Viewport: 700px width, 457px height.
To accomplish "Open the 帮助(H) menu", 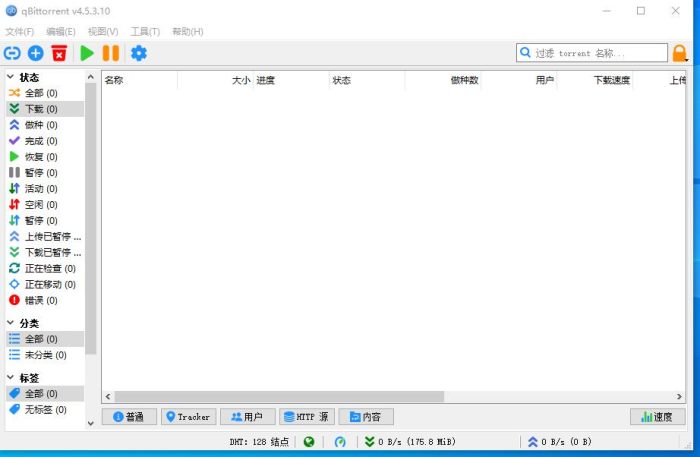I will 188,31.
